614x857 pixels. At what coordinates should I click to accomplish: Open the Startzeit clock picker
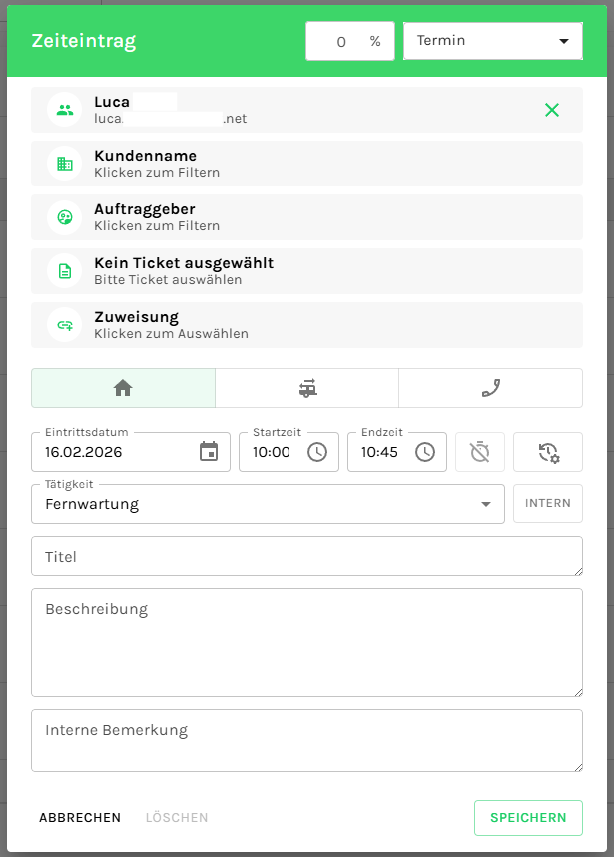click(317, 452)
